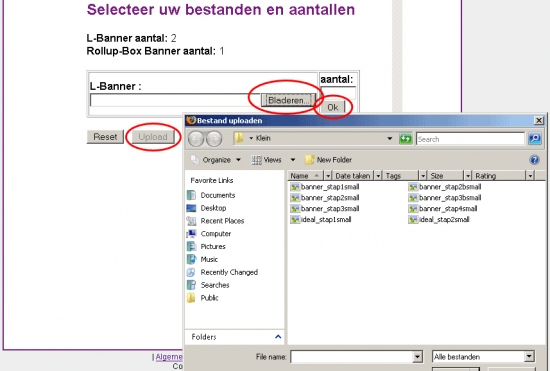Click the Bladeren browse button
This screenshot has width=550, height=371.
(x=288, y=100)
